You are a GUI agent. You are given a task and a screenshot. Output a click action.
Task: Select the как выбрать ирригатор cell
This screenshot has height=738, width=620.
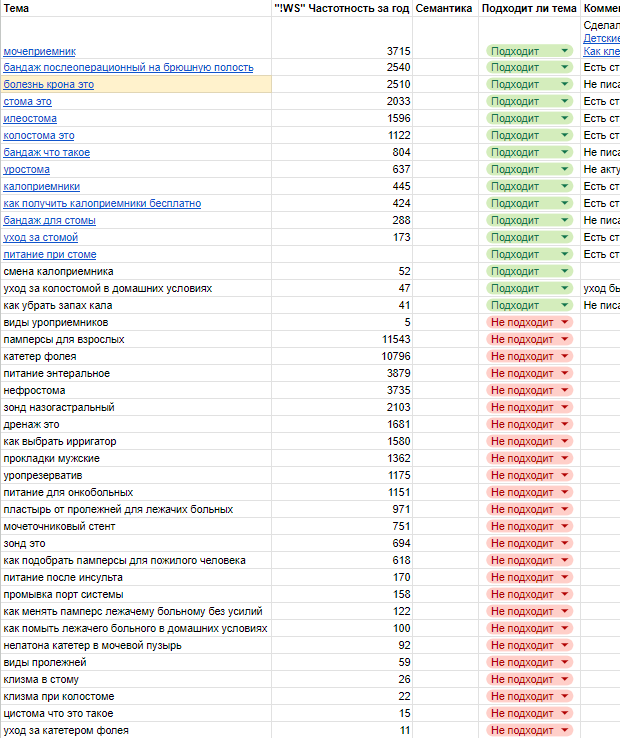pos(136,441)
